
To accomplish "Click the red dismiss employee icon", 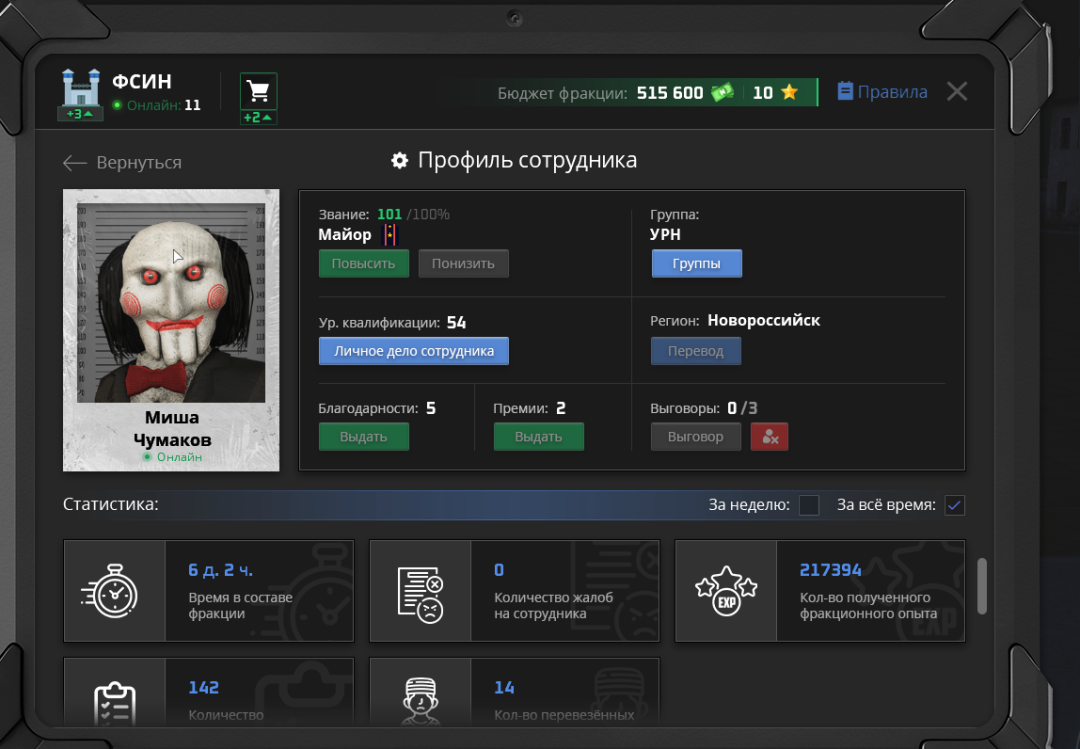I will click(x=769, y=437).
